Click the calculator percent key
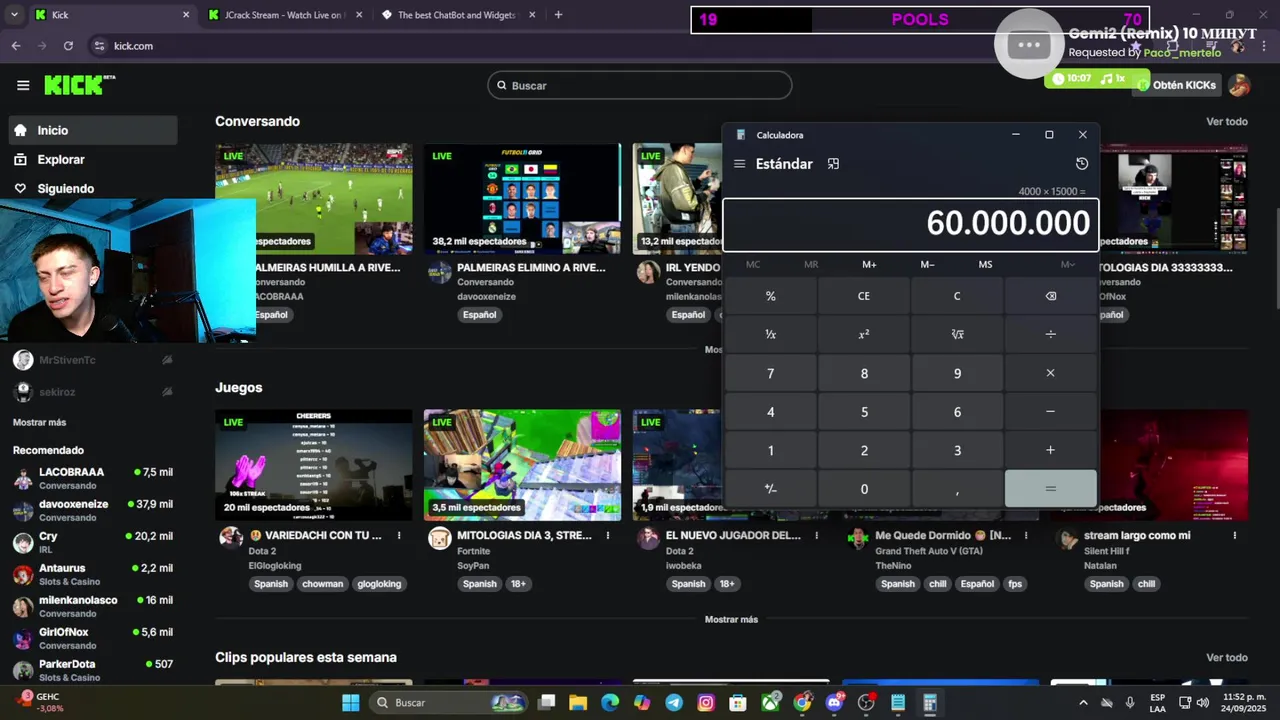This screenshot has height=720, width=1280. pyautogui.click(x=770, y=296)
